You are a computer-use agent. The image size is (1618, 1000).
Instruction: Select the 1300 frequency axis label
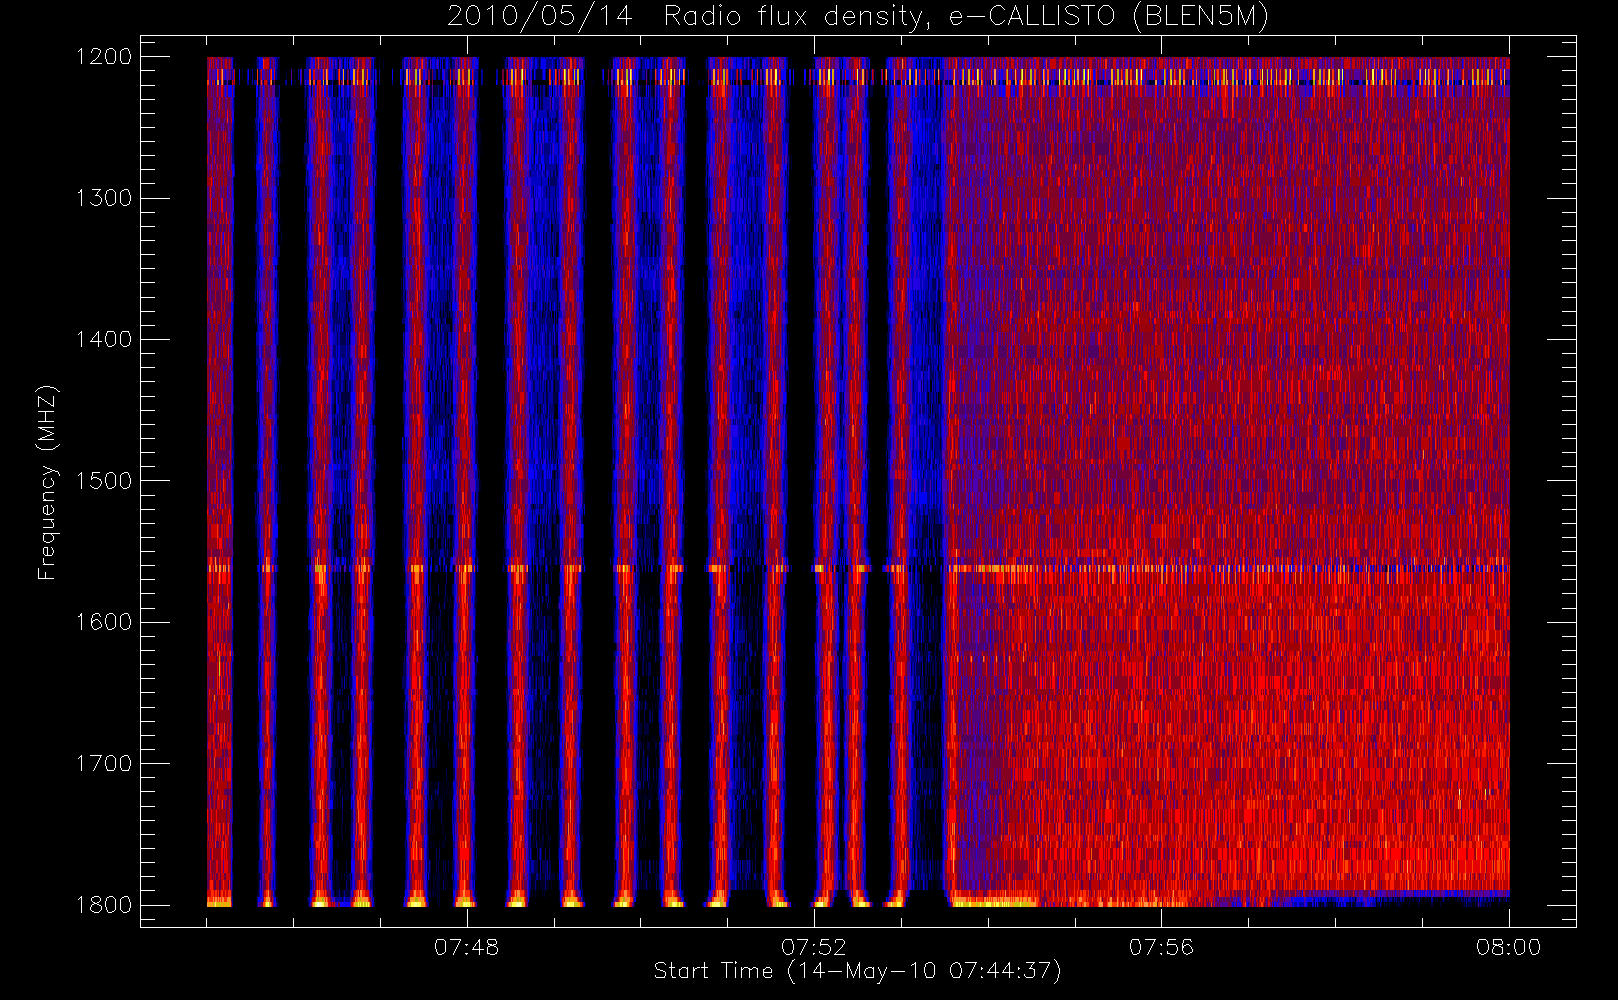105,198
